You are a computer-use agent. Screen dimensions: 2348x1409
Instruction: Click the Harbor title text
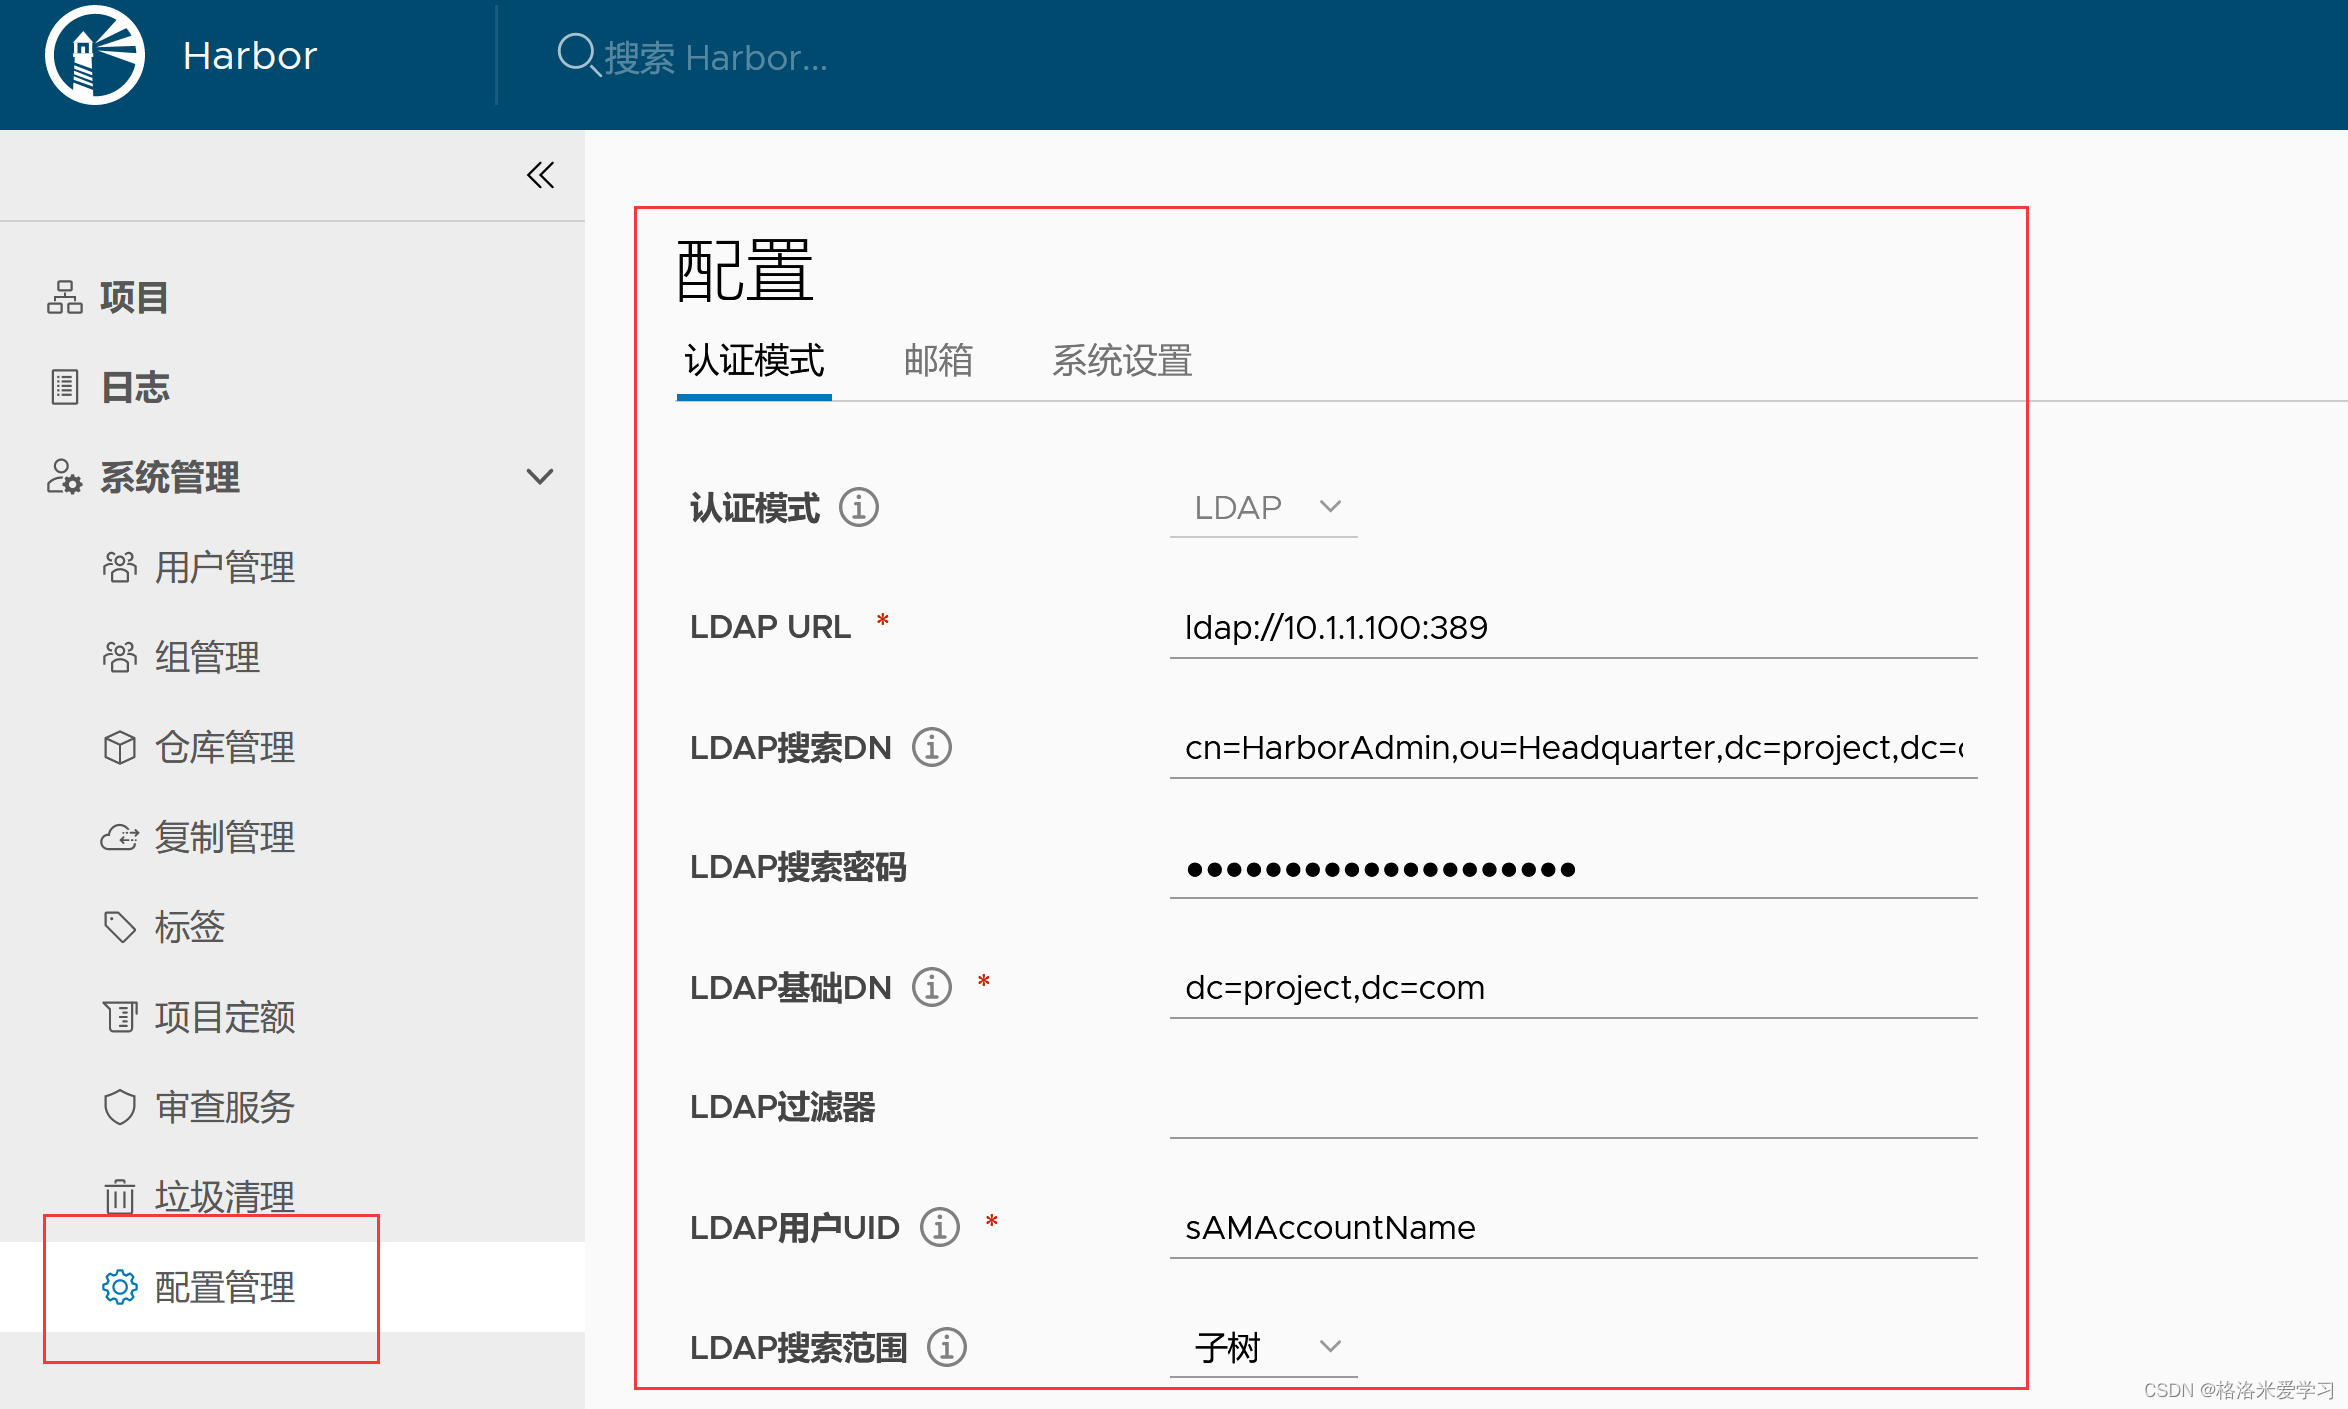(250, 56)
